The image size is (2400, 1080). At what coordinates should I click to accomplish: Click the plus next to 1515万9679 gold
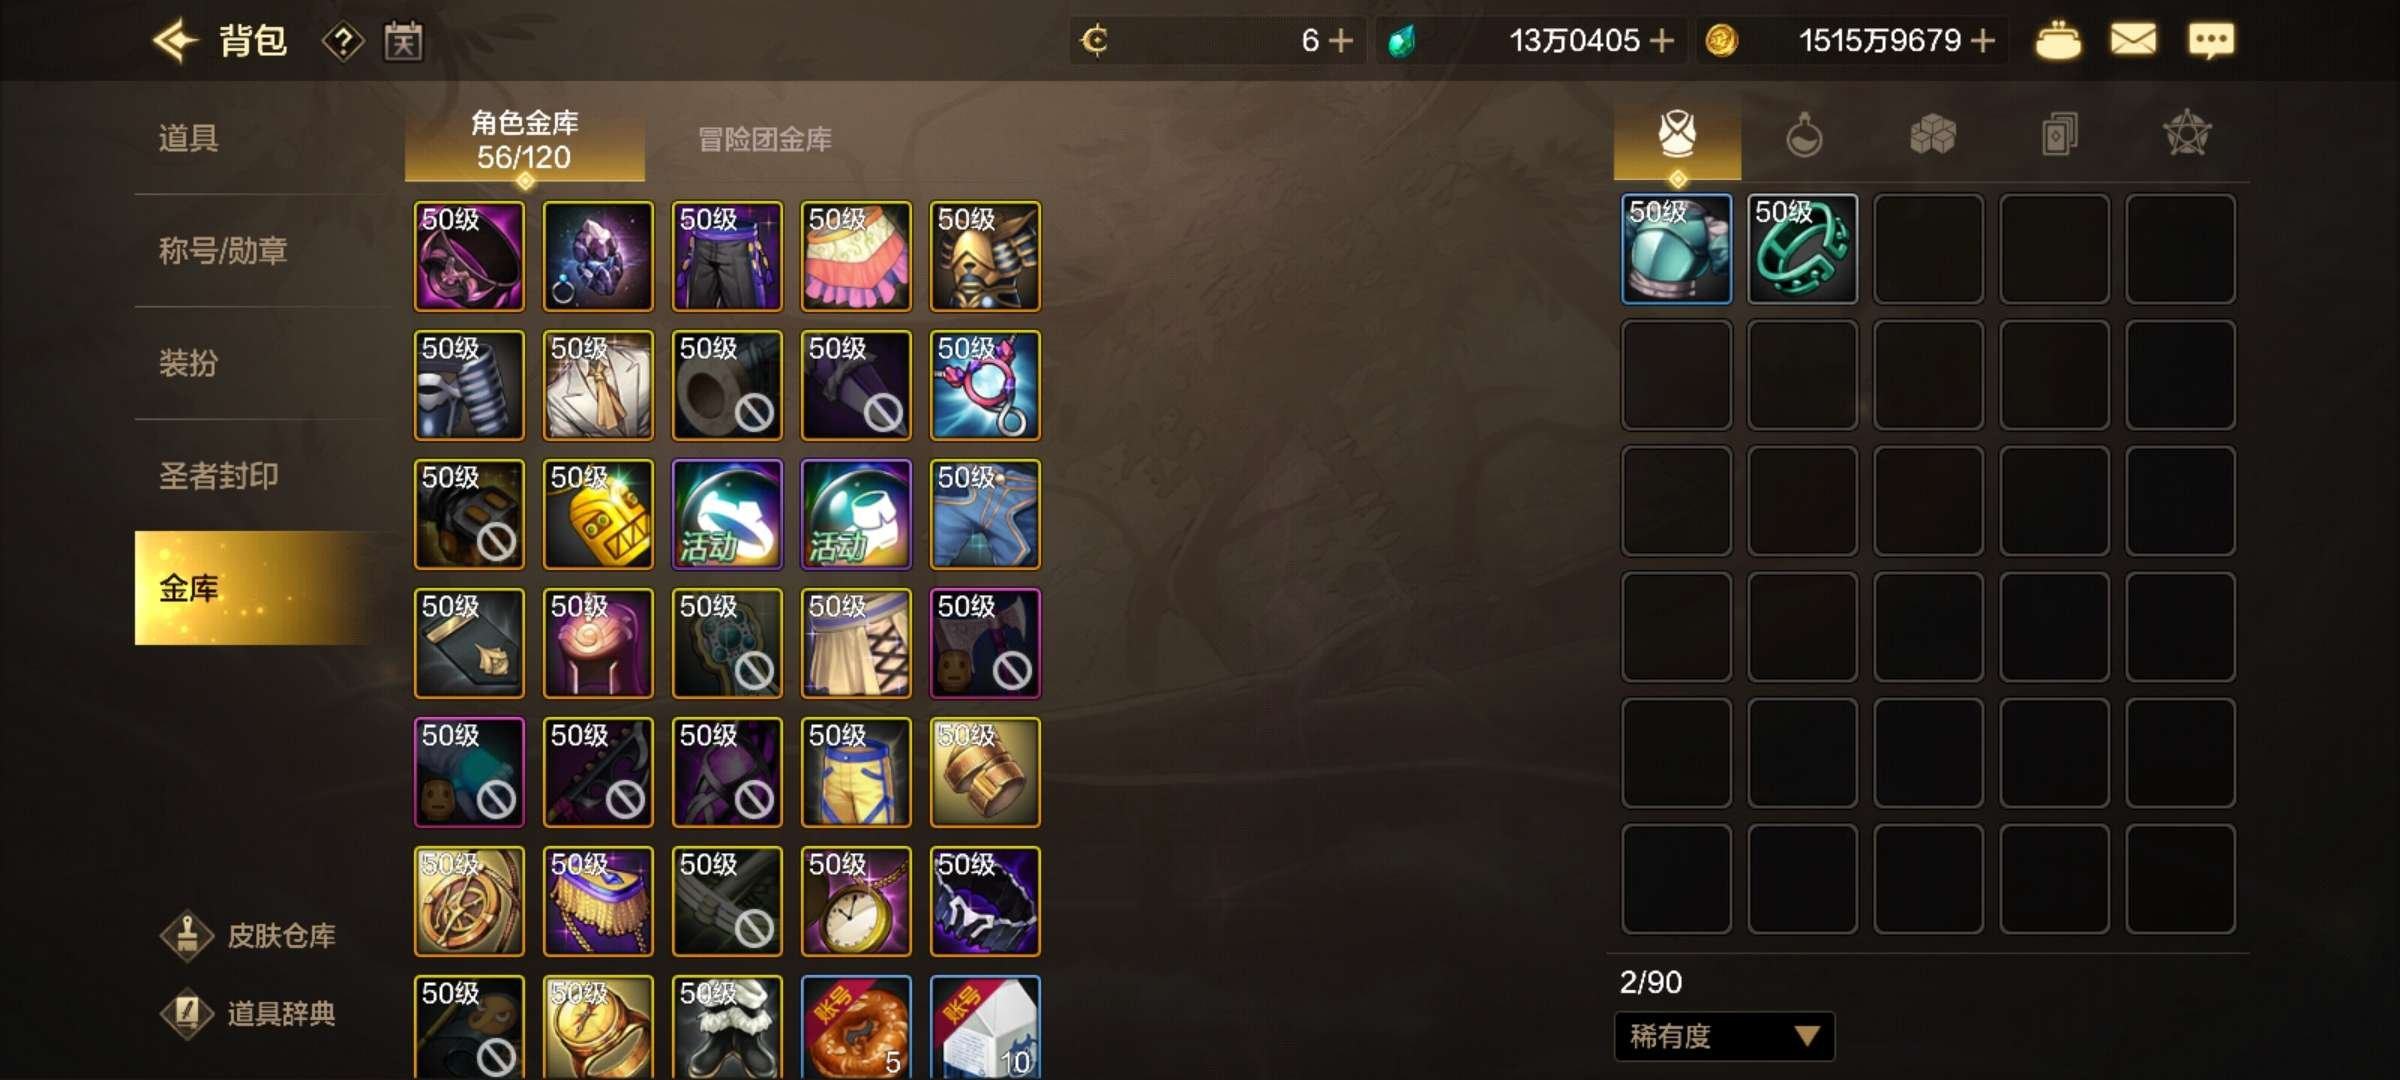pos(1982,41)
